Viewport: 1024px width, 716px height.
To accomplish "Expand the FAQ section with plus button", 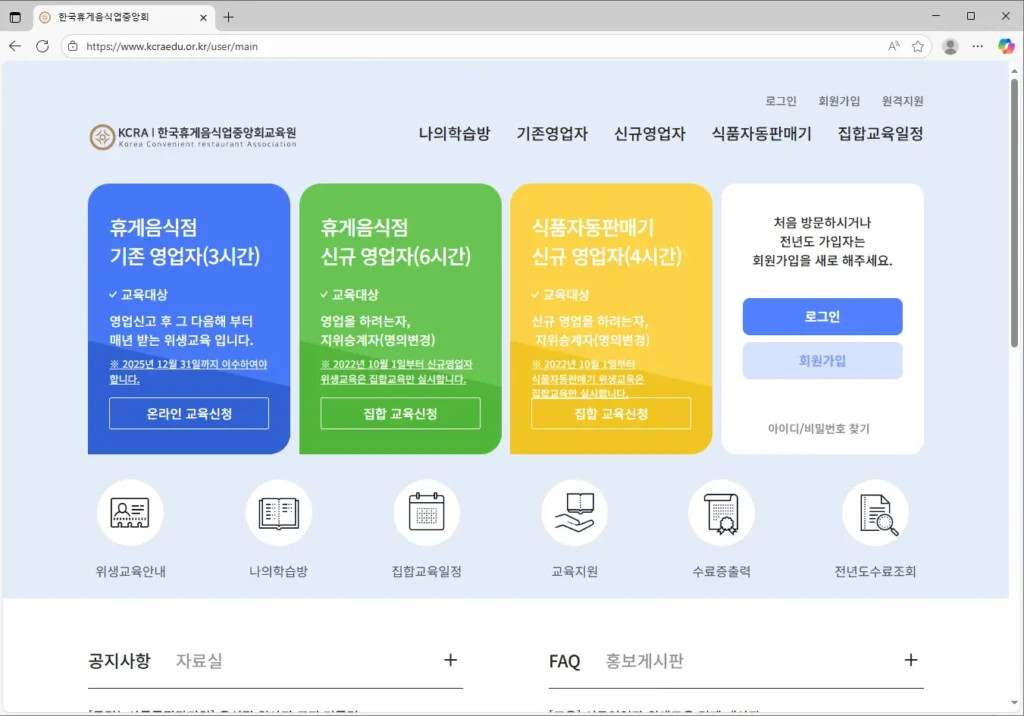I will click(x=910, y=660).
